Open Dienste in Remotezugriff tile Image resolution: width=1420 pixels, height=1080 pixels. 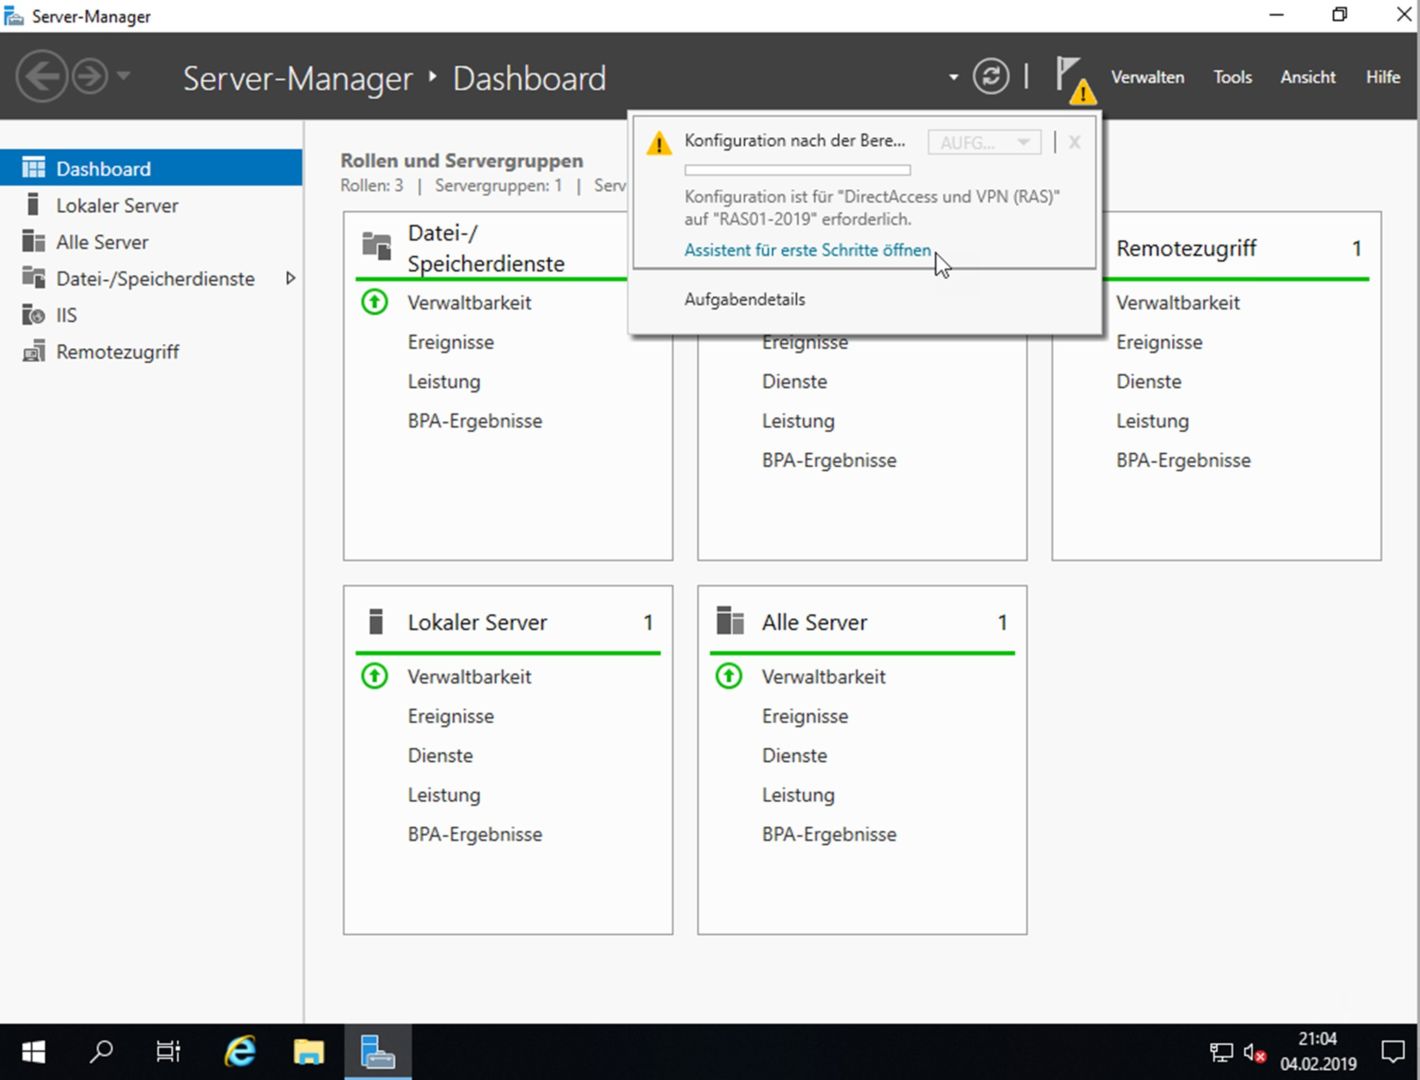(1148, 381)
